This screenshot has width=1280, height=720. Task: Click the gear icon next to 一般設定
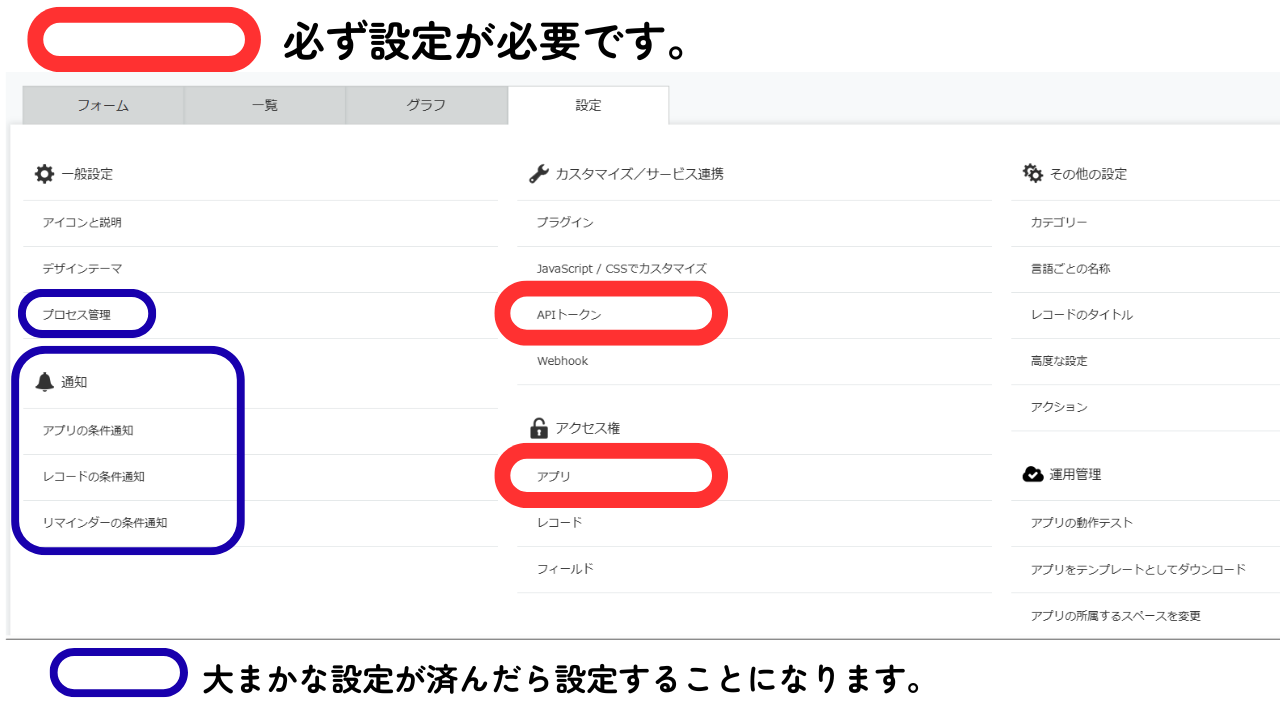coord(44,173)
